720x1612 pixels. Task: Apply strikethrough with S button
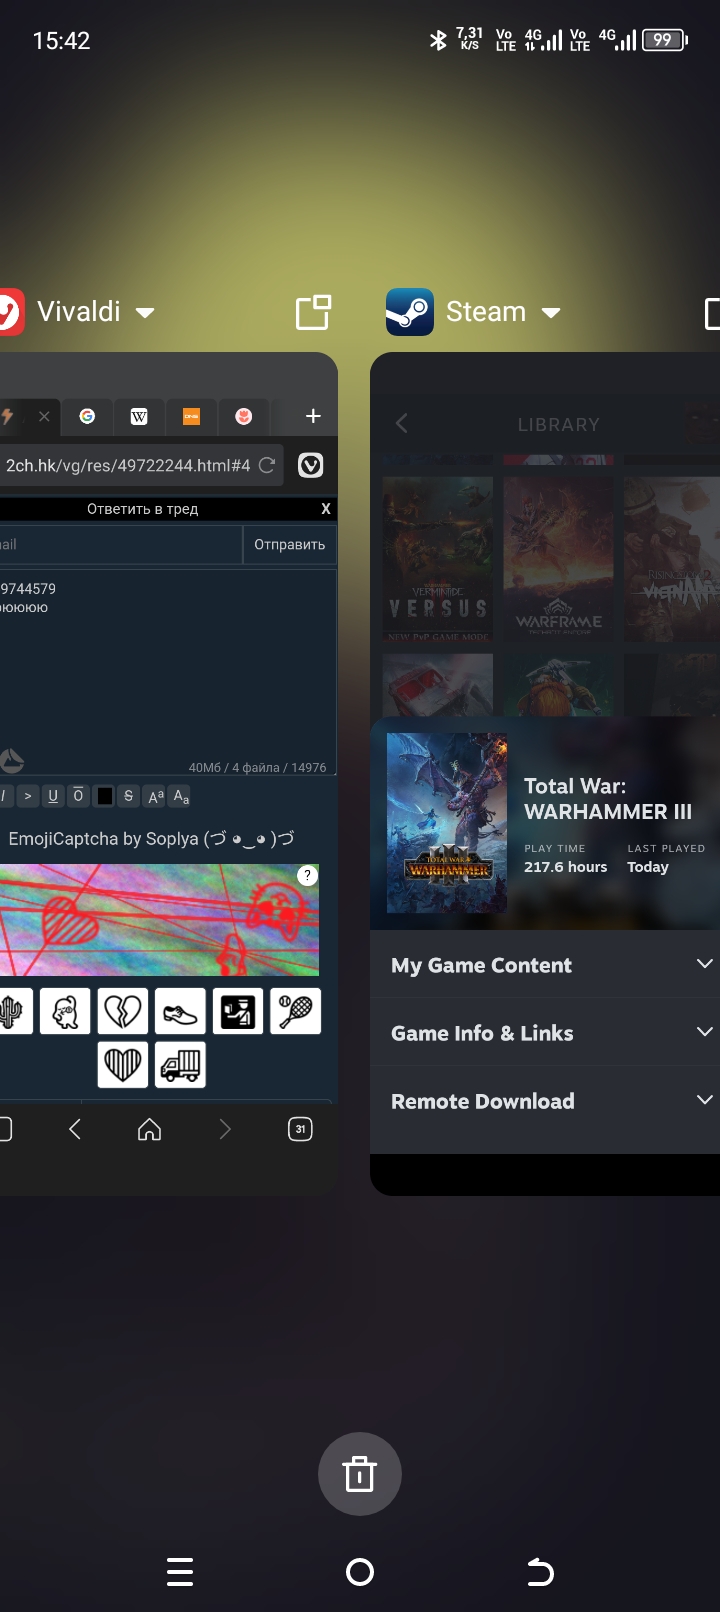point(128,796)
